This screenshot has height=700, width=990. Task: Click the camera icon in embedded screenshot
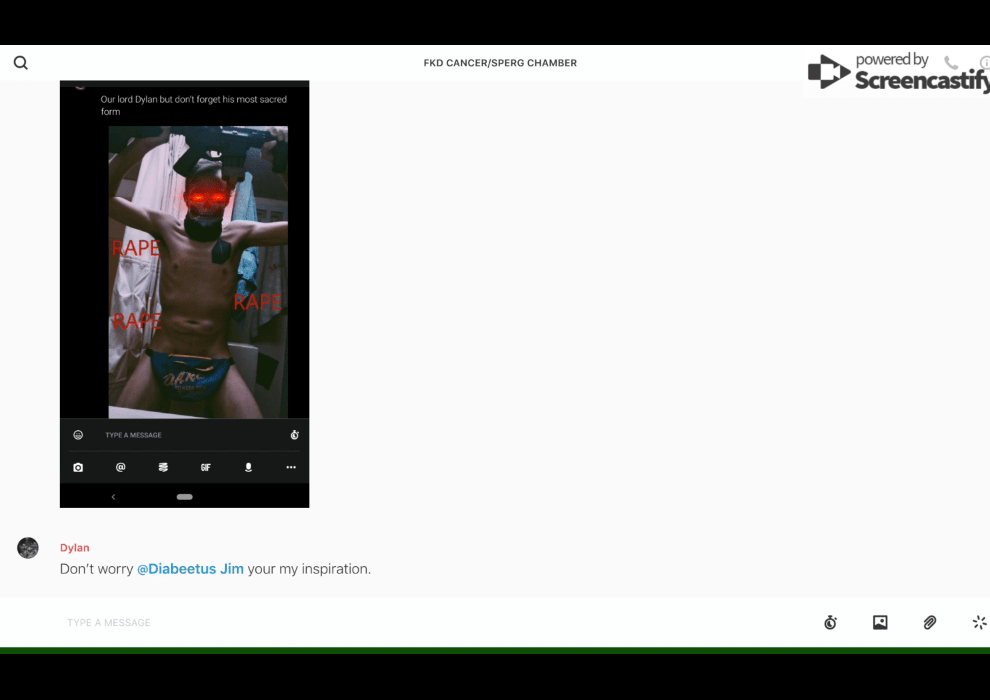(78, 467)
